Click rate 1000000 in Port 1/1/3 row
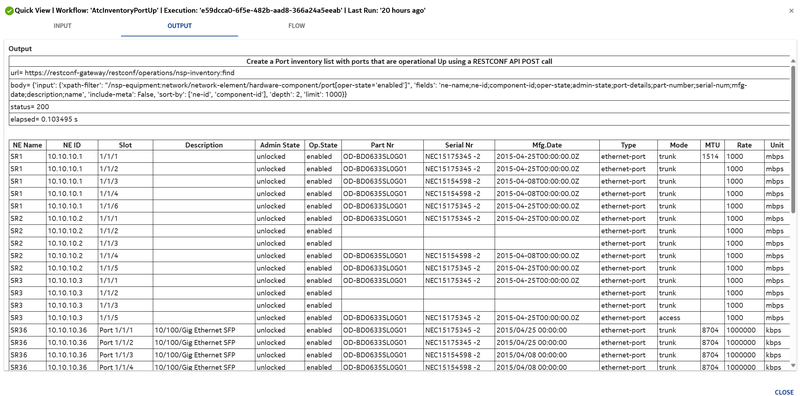This screenshot has width=800, height=396. coord(740,355)
